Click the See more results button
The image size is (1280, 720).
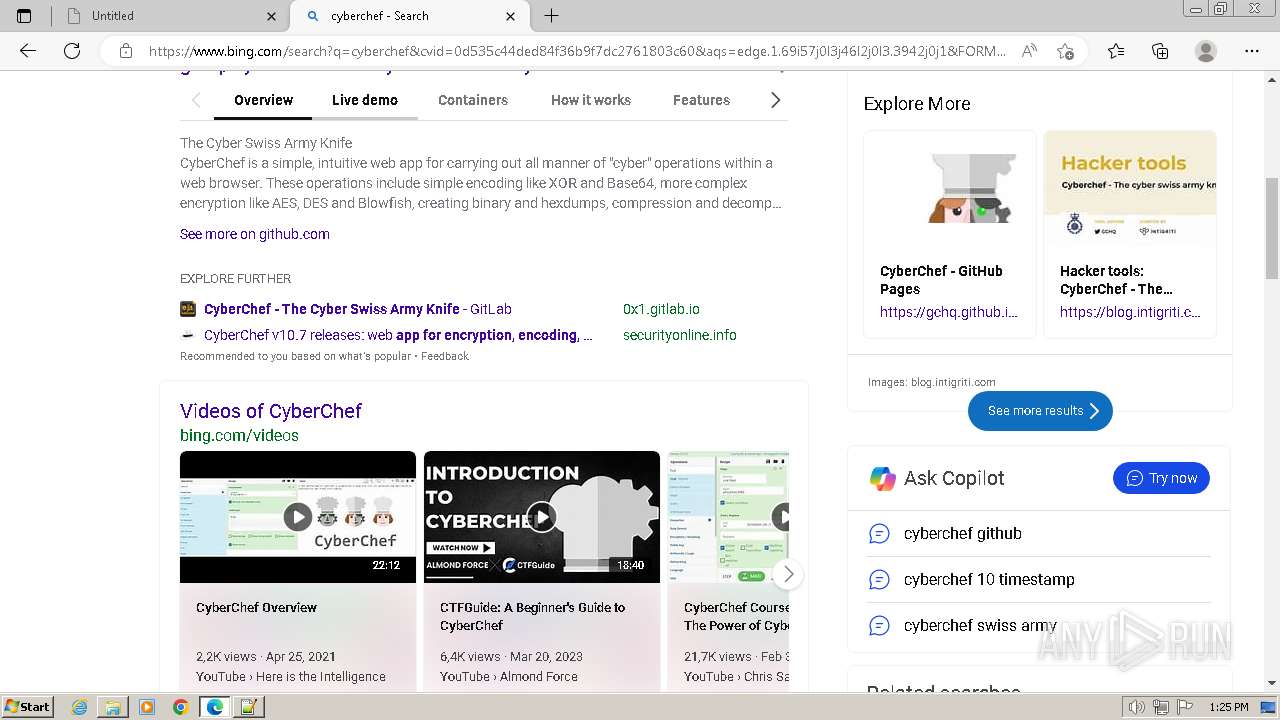[x=1040, y=411]
